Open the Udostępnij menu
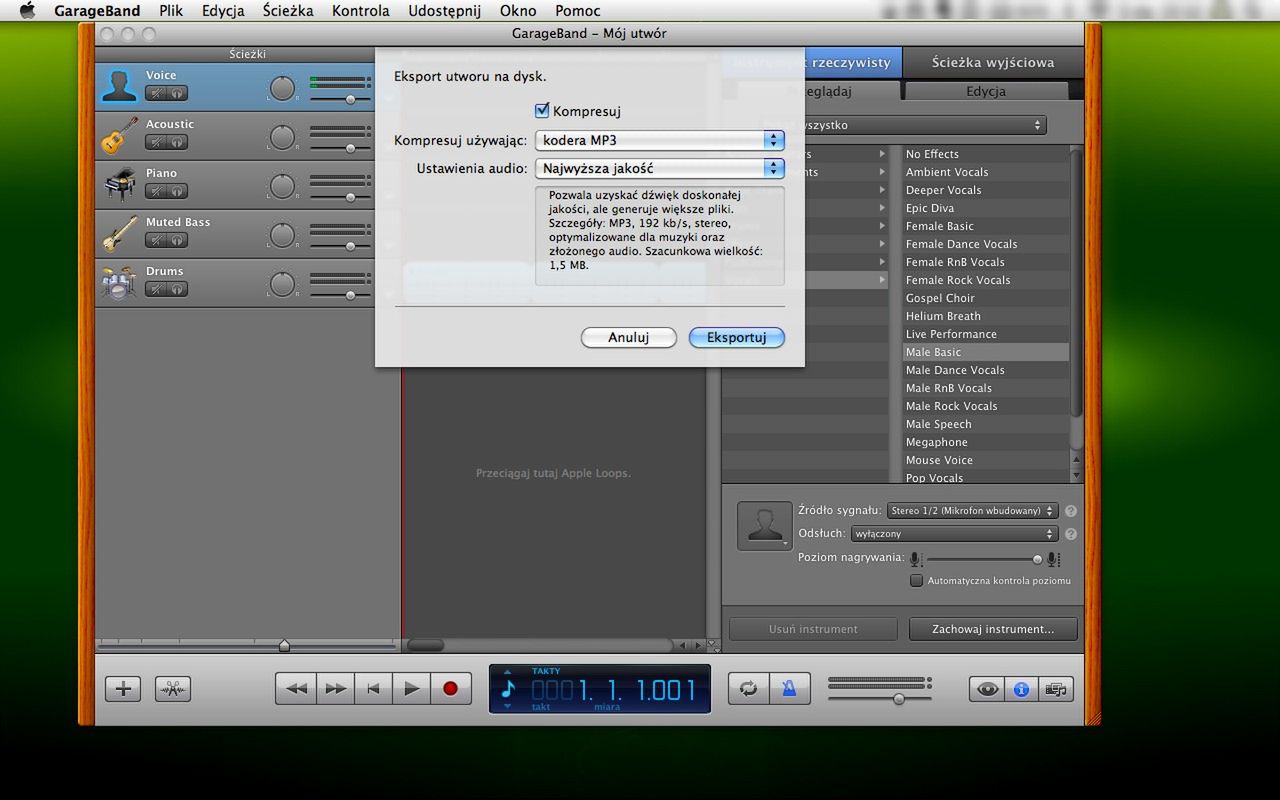The image size is (1280, 800). pos(445,11)
